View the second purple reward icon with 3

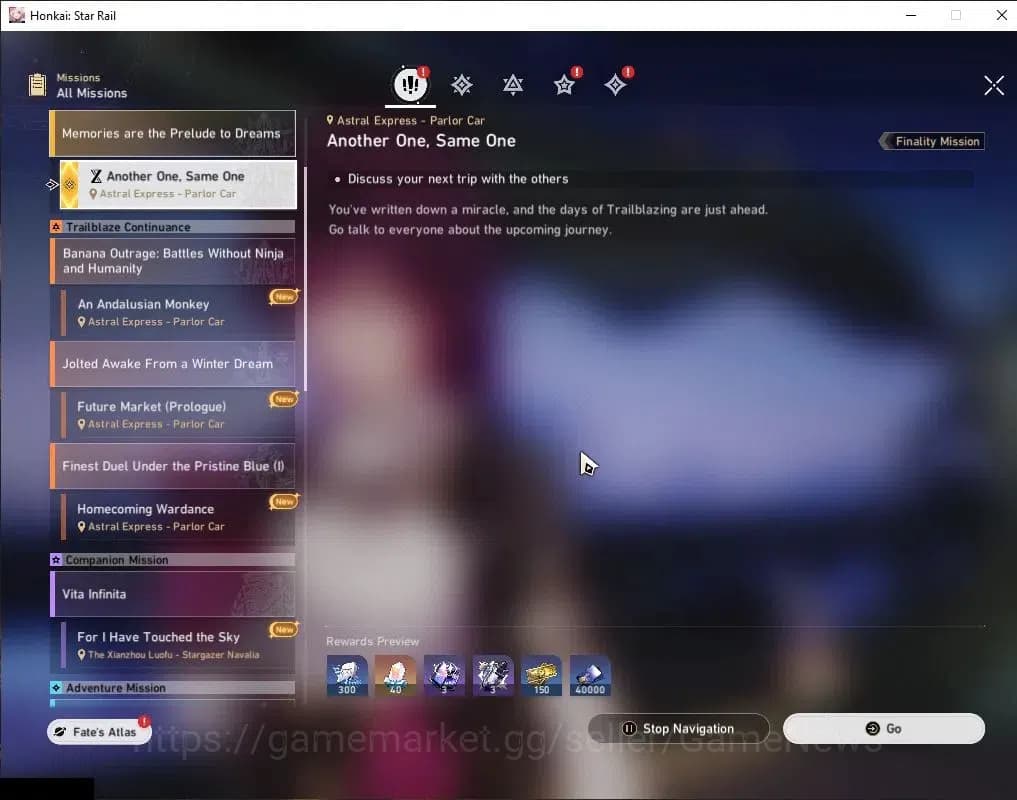tap(493, 675)
